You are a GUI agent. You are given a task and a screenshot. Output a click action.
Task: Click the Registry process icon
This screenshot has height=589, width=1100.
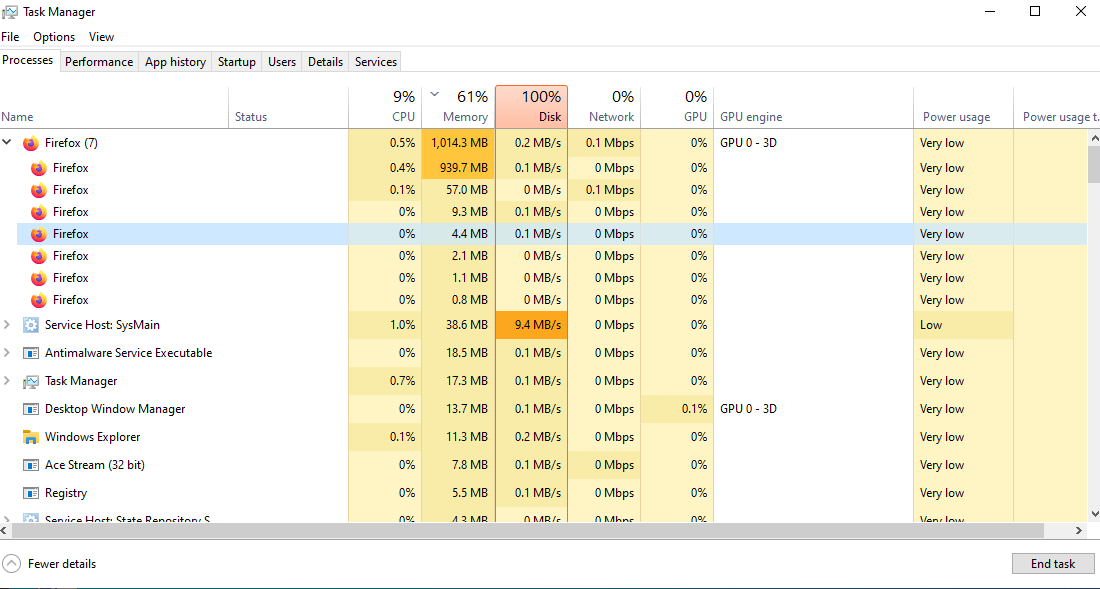[x=30, y=493]
